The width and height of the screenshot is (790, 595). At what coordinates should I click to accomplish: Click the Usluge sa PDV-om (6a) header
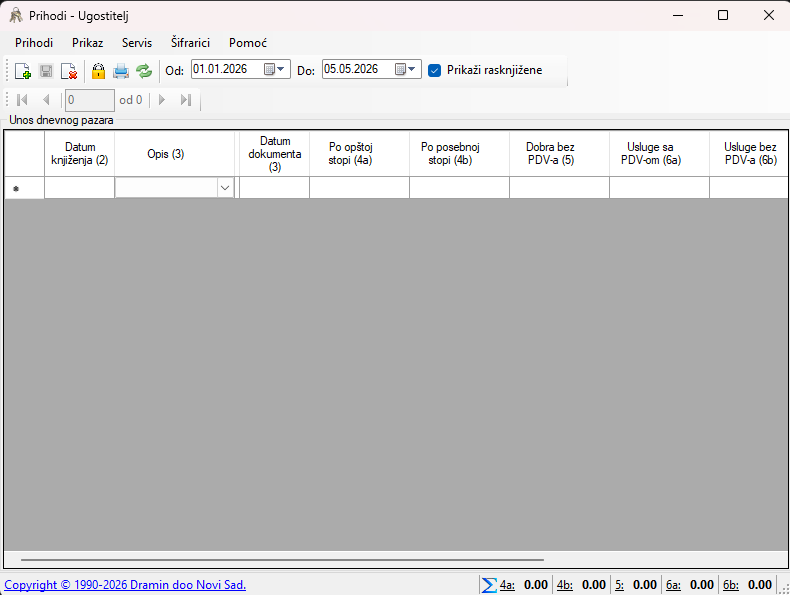[x=660, y=154]
